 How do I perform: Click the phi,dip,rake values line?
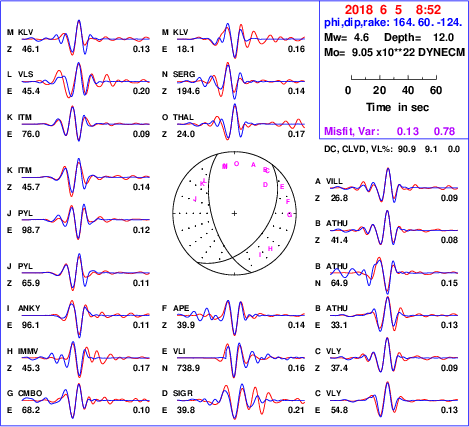(393, 23)
